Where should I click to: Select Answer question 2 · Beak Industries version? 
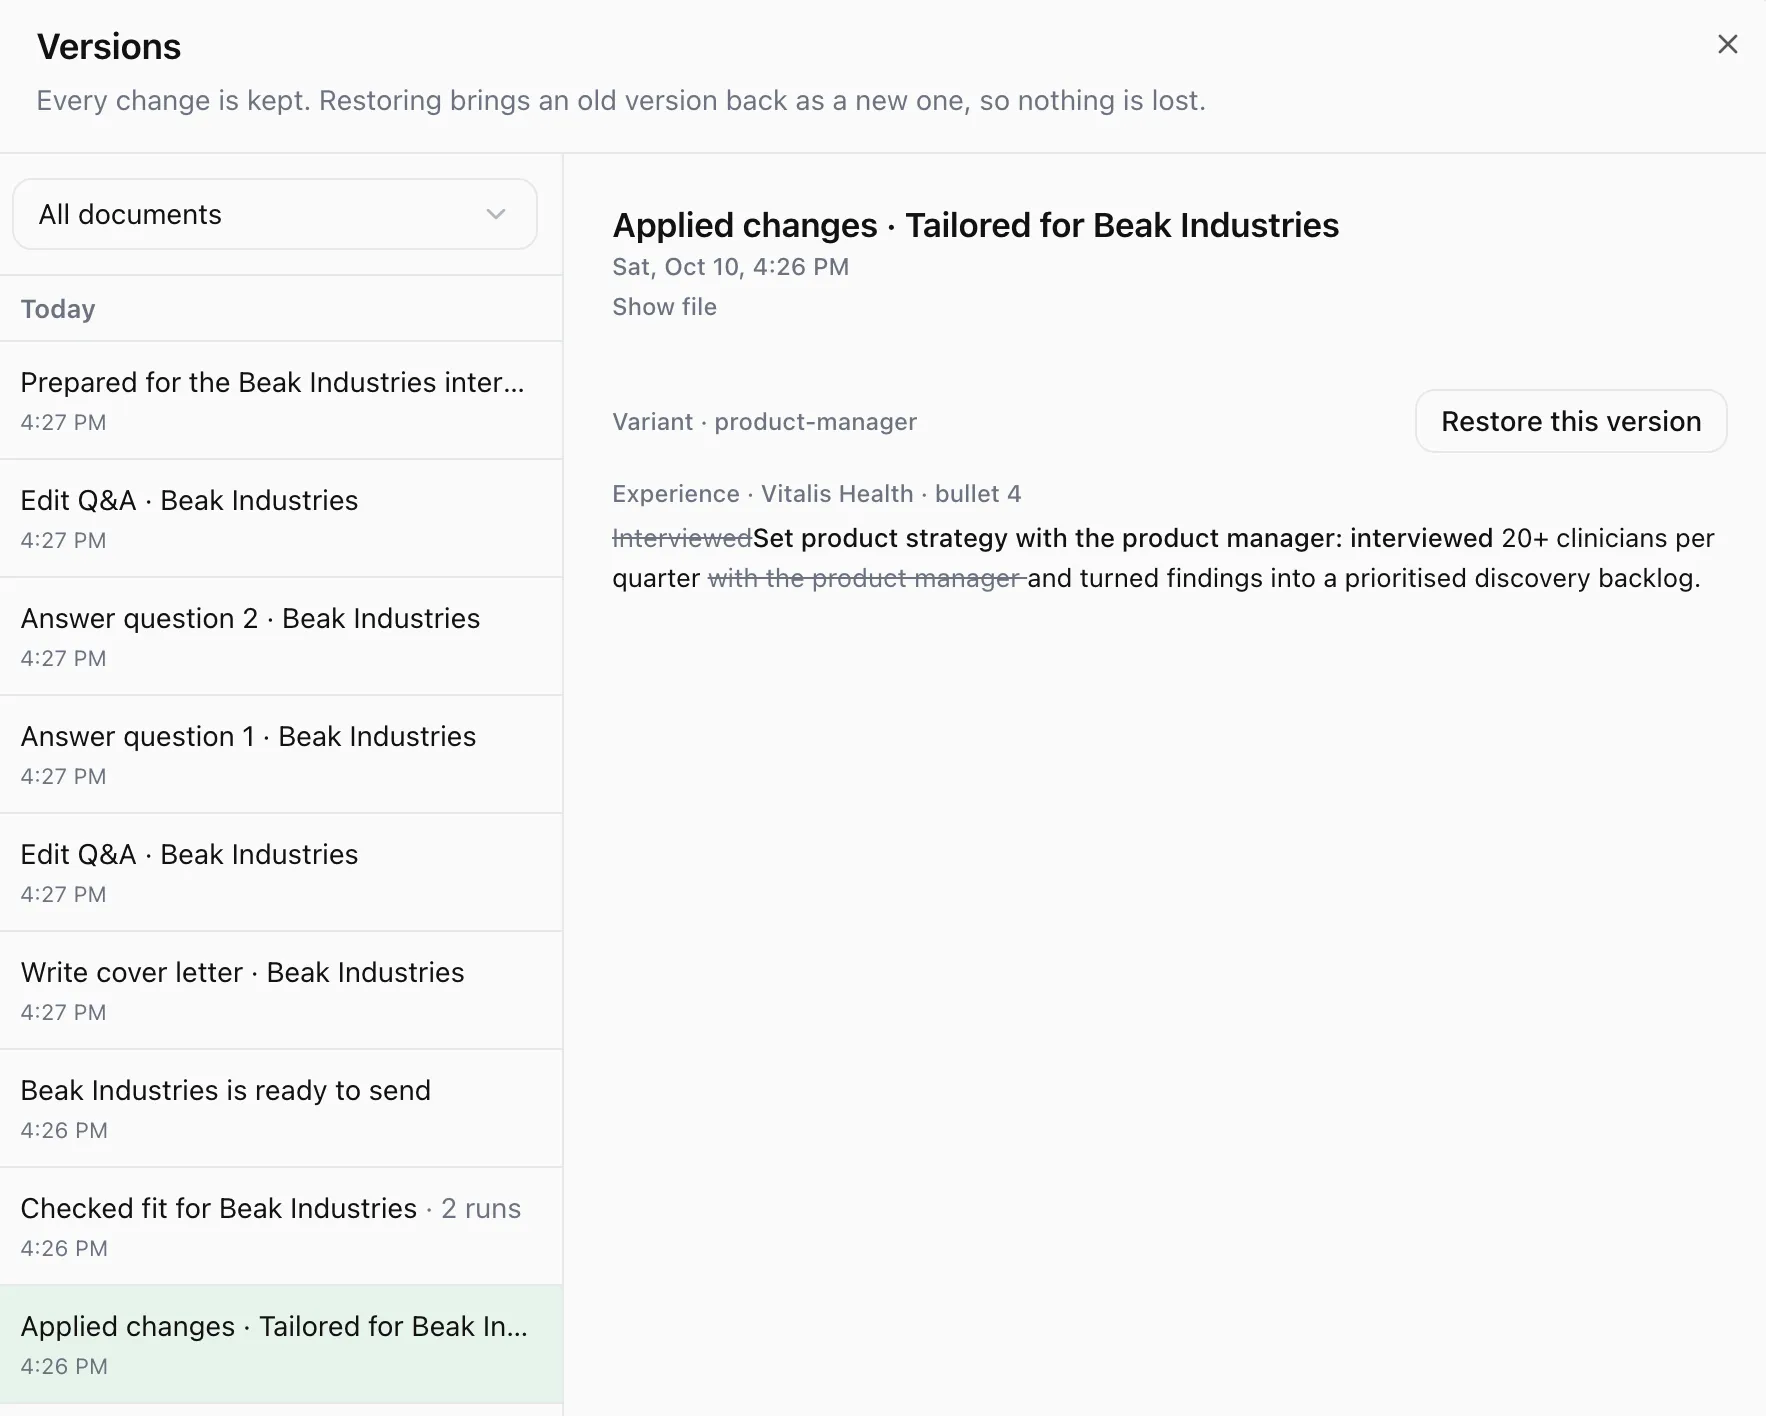pyautogui.click(x=281, y=636)
